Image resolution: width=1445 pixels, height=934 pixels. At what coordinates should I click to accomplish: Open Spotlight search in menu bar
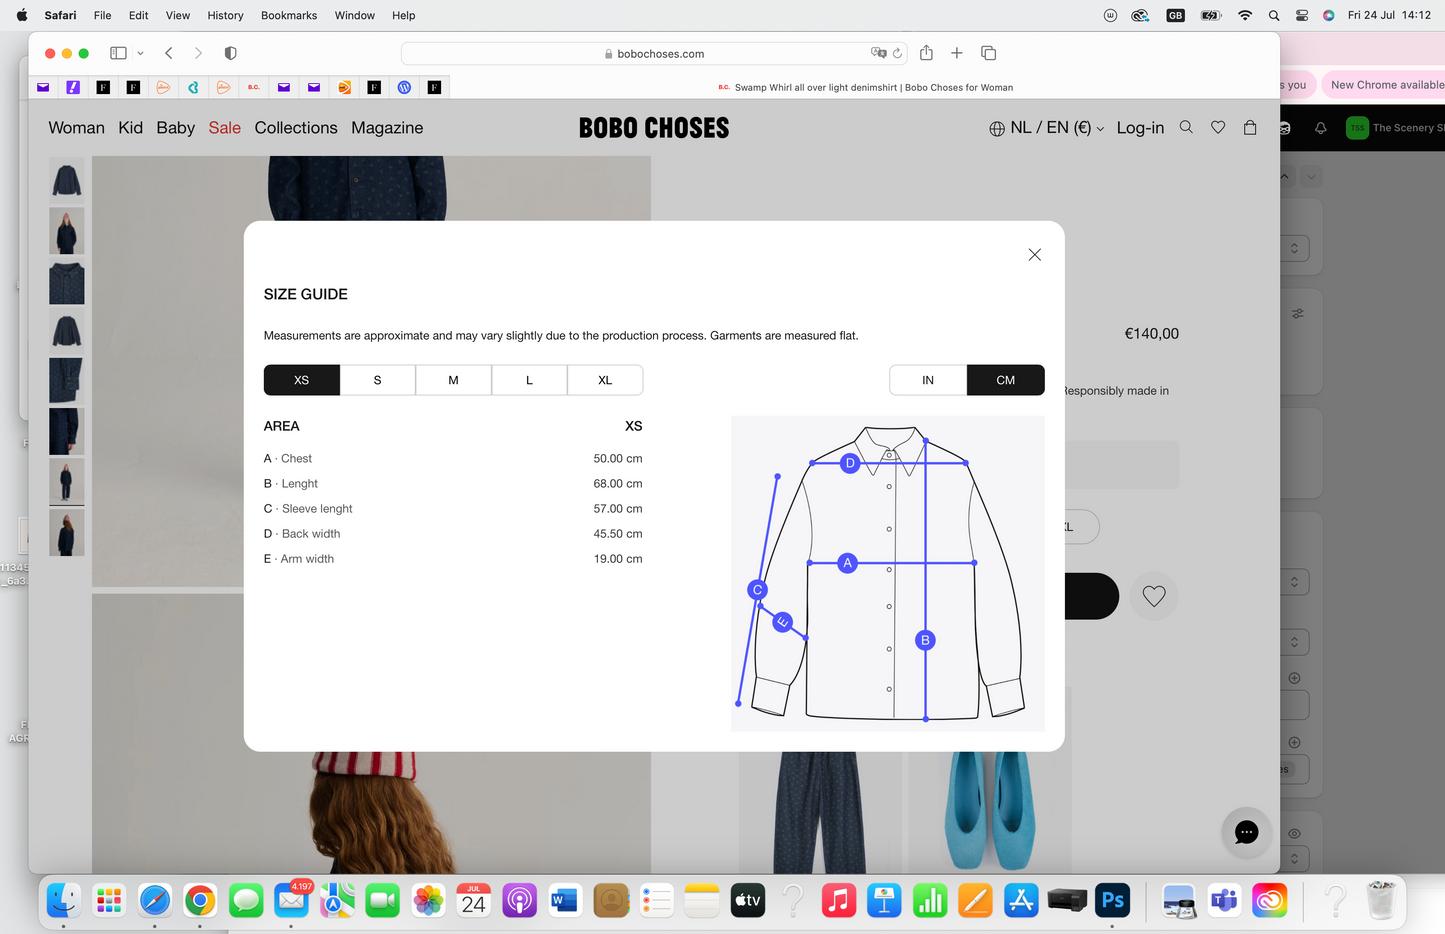pyautogui.click(x=1274, y=15)
